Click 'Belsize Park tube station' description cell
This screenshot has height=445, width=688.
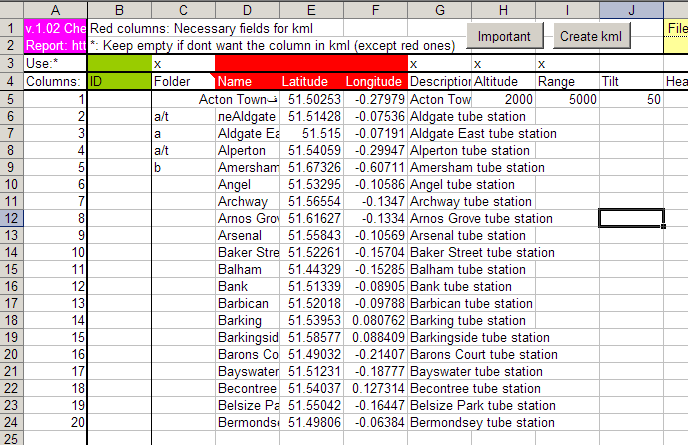click(x=483, y=405)
